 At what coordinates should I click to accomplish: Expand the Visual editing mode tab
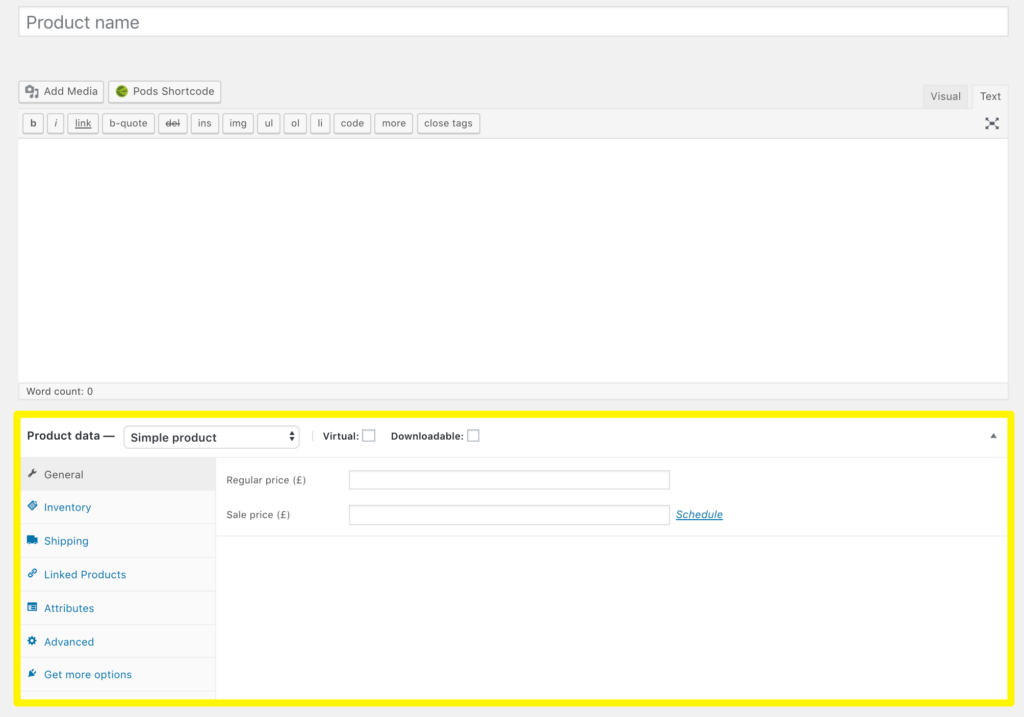point(945,96)
